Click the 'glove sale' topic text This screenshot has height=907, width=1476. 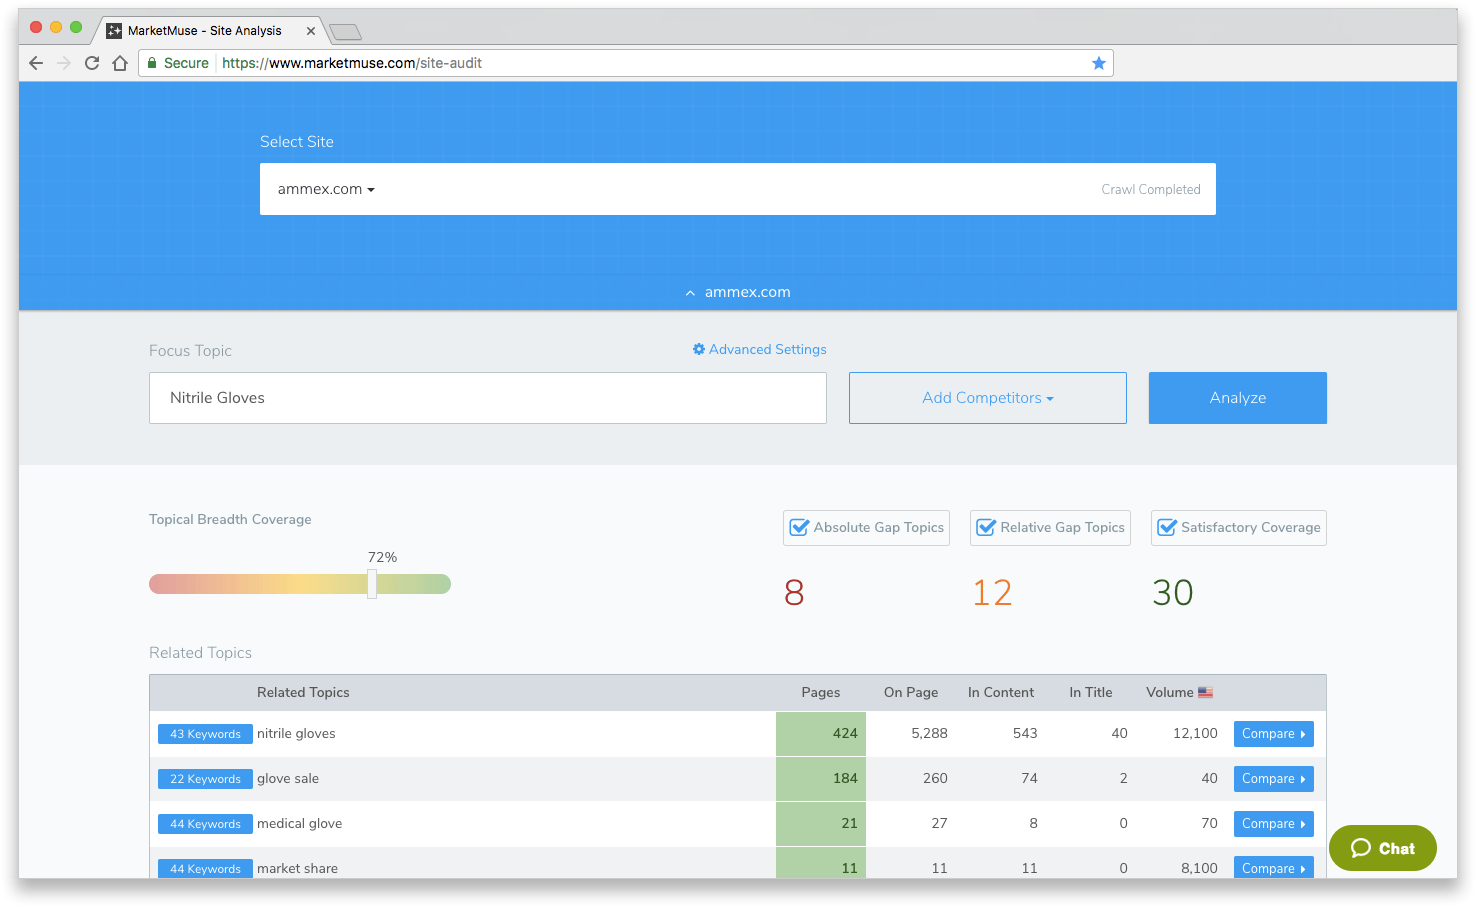coord(288,779)
